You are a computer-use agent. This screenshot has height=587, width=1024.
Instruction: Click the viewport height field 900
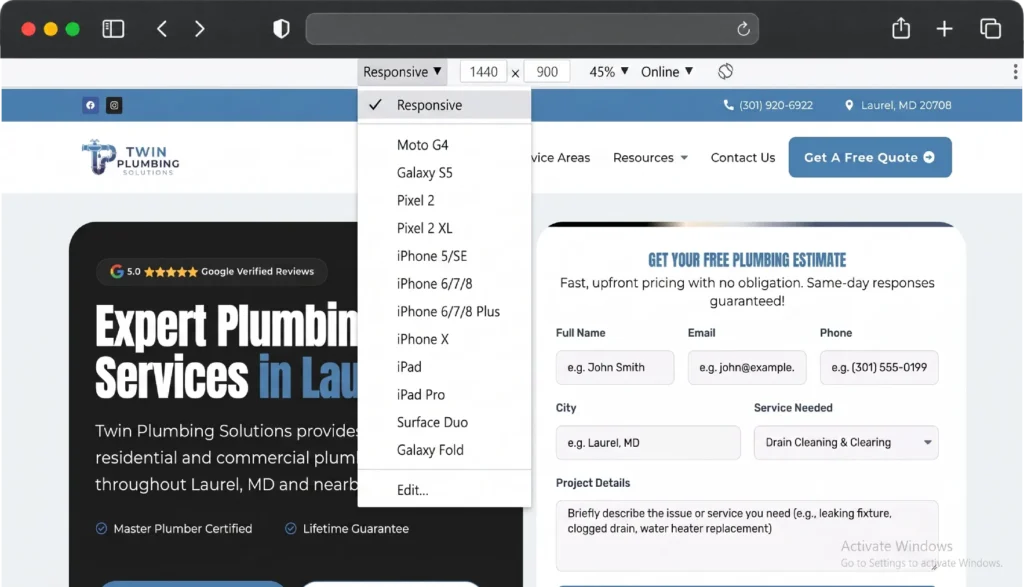547,72
